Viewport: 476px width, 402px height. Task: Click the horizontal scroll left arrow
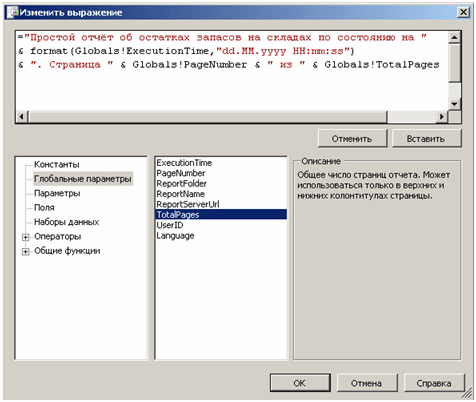(22, 116)
